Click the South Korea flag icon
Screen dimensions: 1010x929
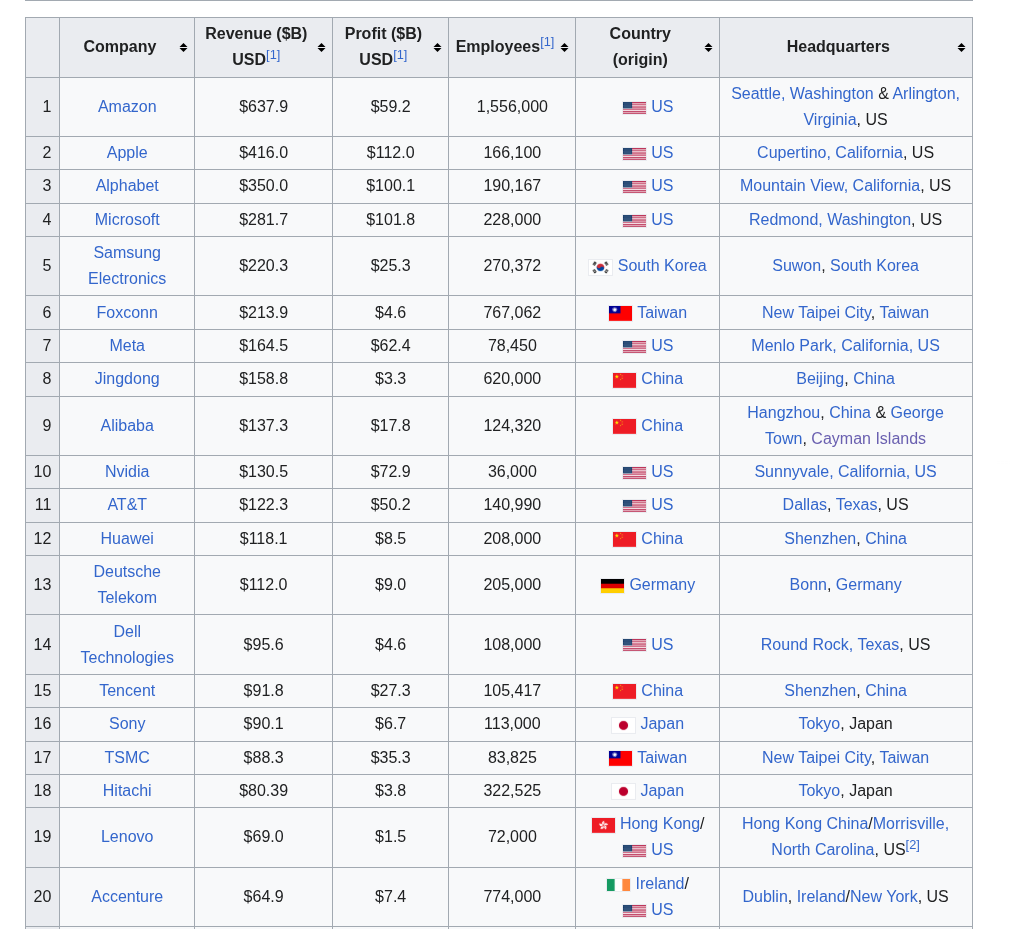pyautogui.click(x=600, y=267)
